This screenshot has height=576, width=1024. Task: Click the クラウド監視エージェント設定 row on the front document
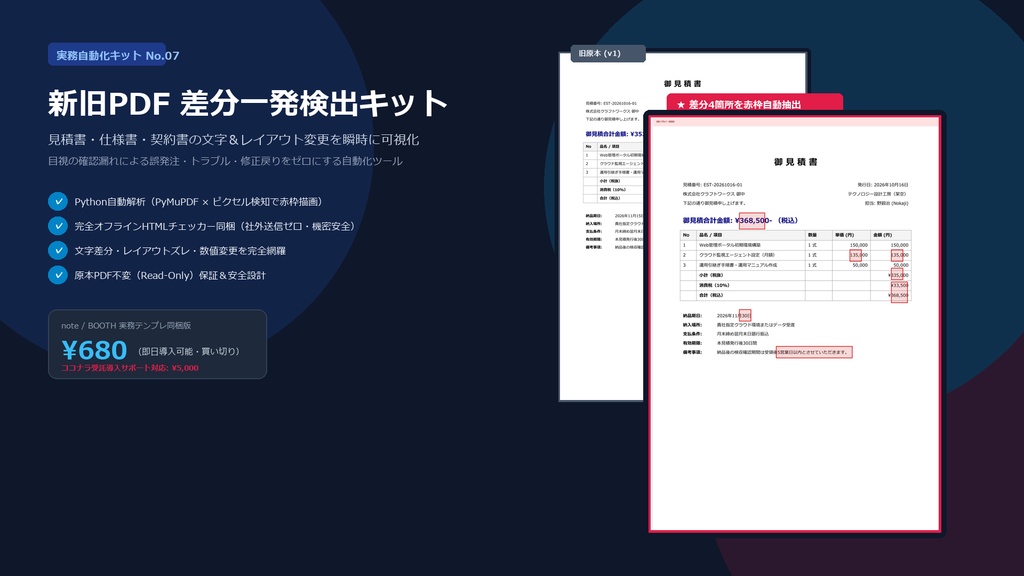click(x=795, y=255)
